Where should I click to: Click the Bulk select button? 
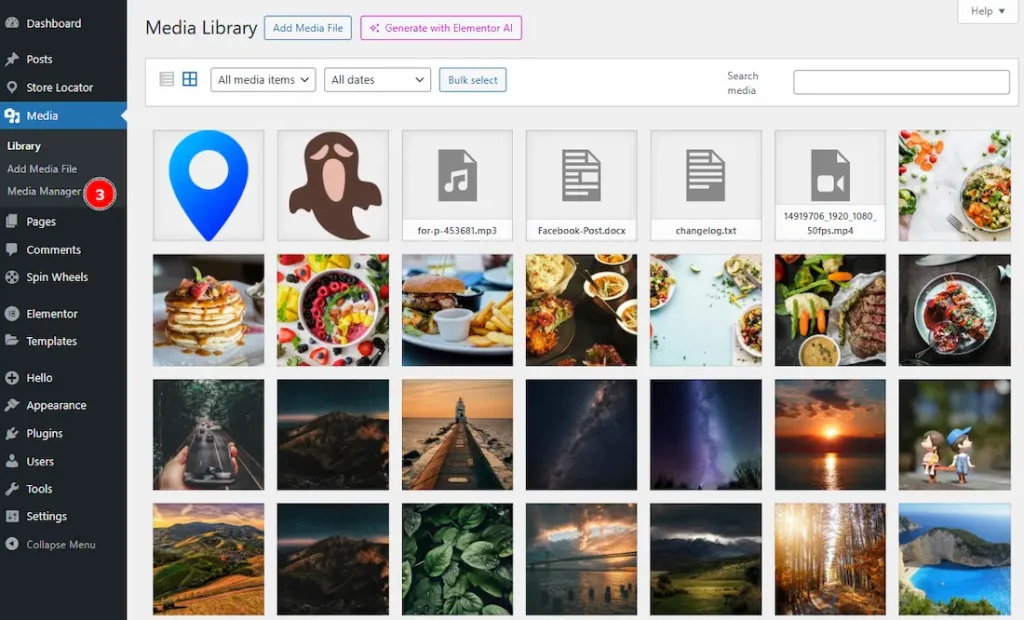coord(472,80)
